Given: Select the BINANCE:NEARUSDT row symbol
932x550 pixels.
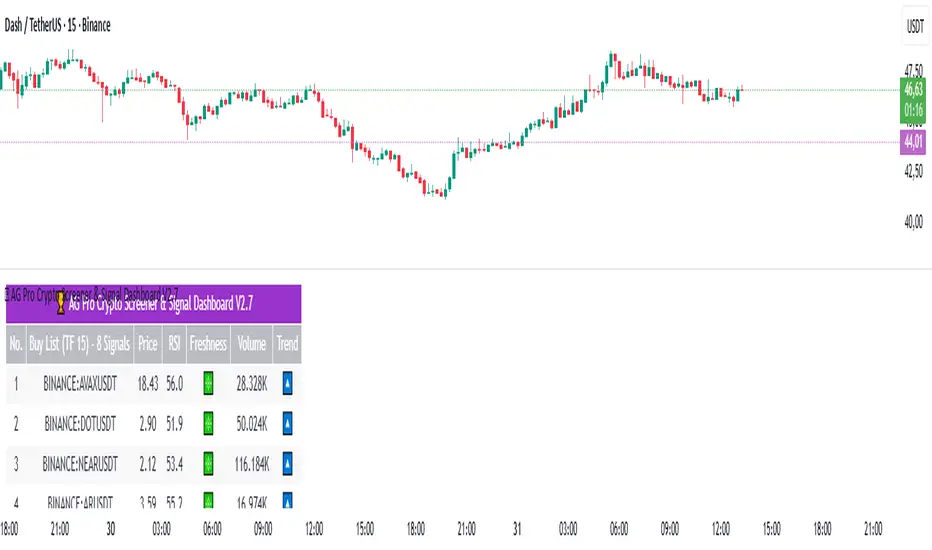Looking at the screenshot, I should (x=80, y=464).
